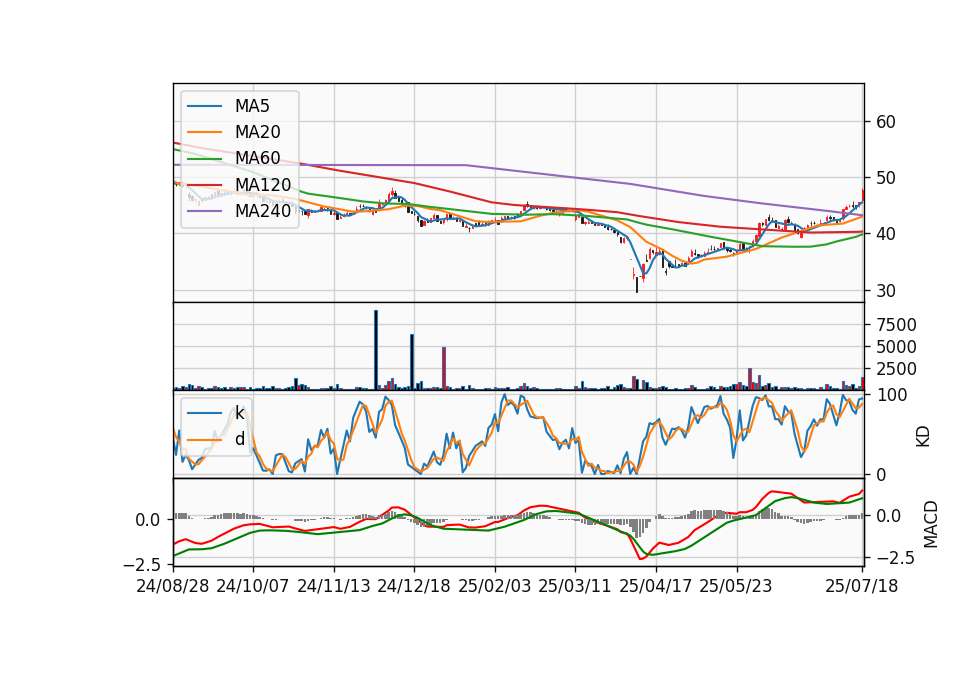Image resolution: width=960 pixels, height=690 pixels.
Task: Click the 24/08/28 date axis label
Action: pos(173,586)
